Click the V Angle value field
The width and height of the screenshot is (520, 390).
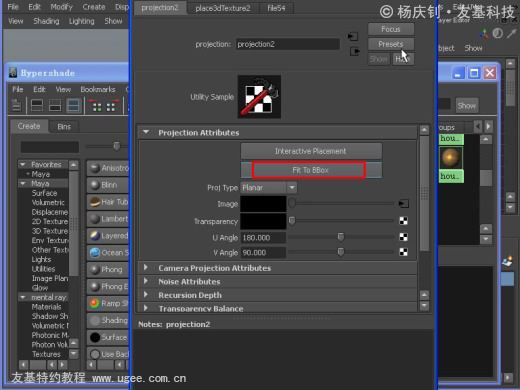[x=263, y=253]
